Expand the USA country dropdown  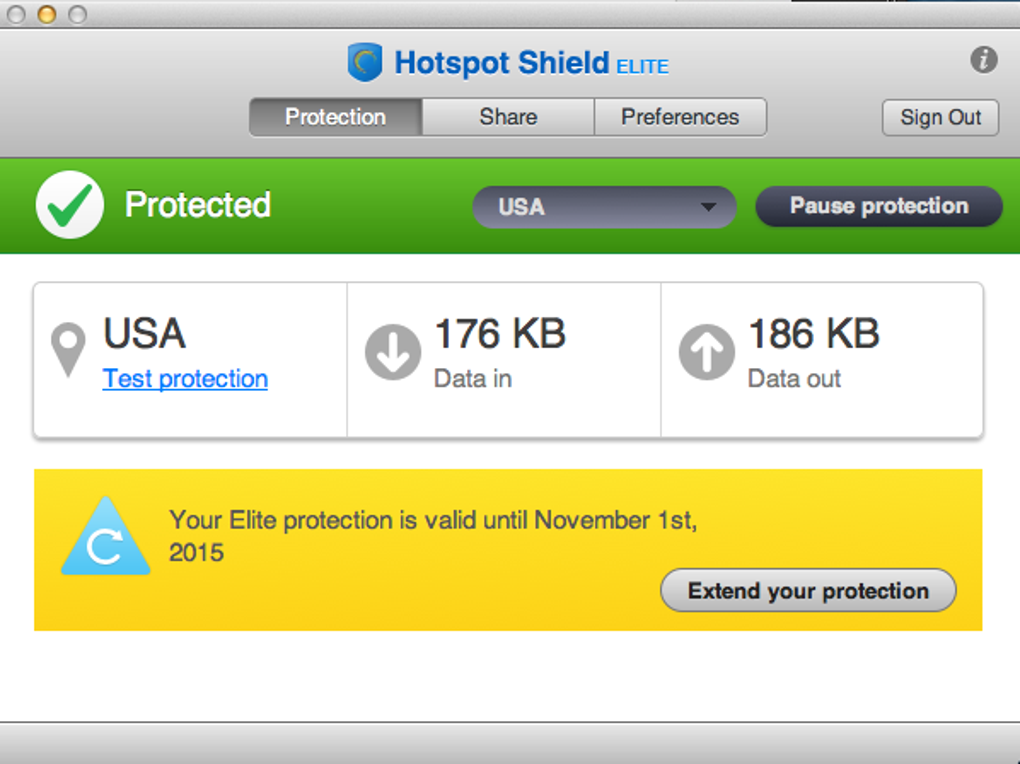click(604, 207)
